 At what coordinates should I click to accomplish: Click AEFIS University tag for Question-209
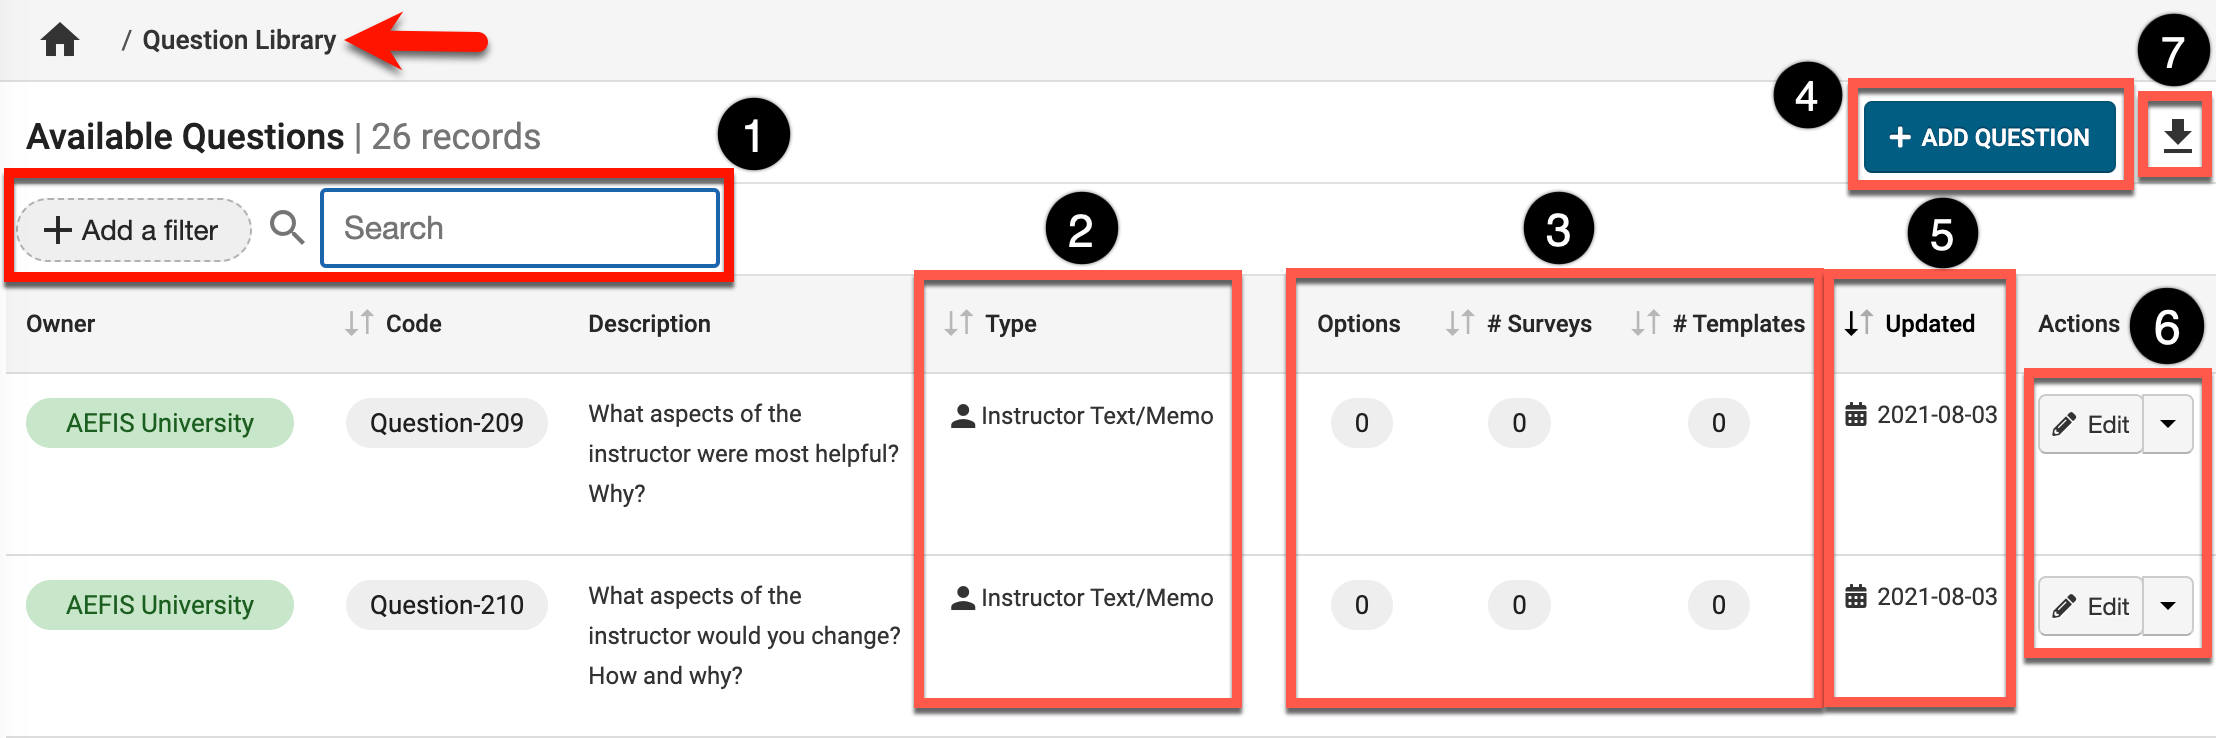pyautogui.click(x=160, y=423)
